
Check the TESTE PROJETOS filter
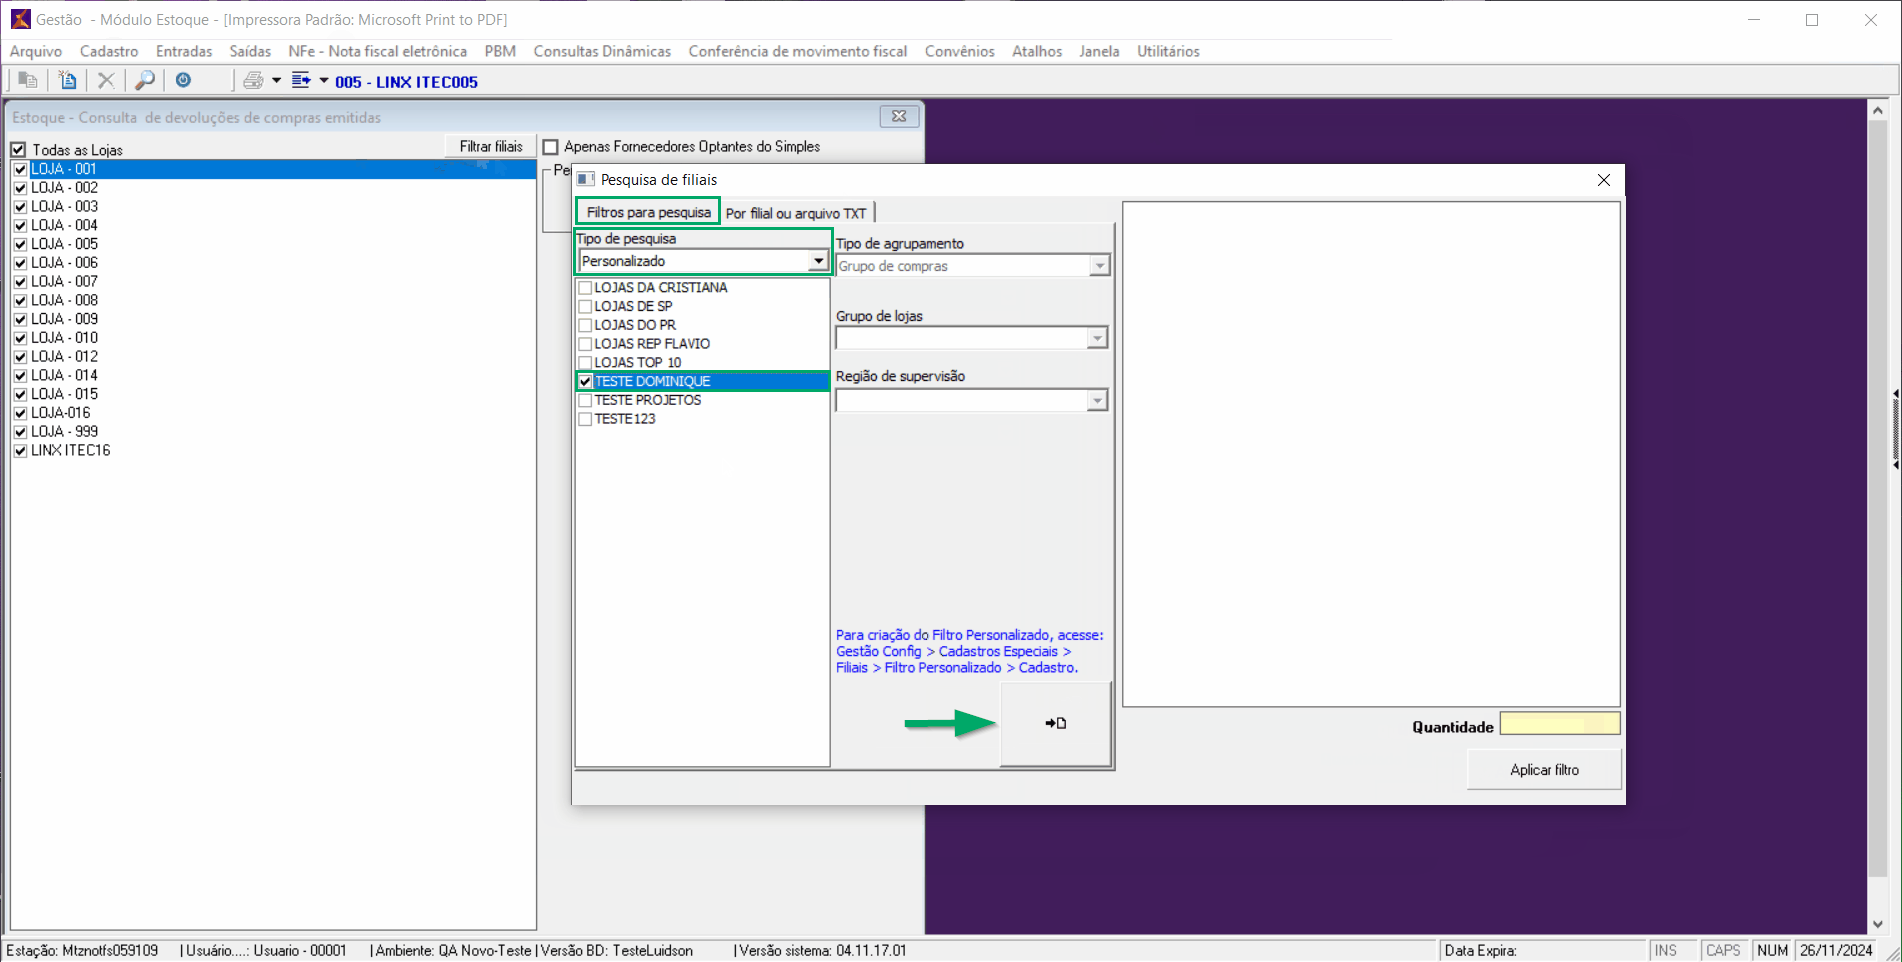[x=585, y=400]
